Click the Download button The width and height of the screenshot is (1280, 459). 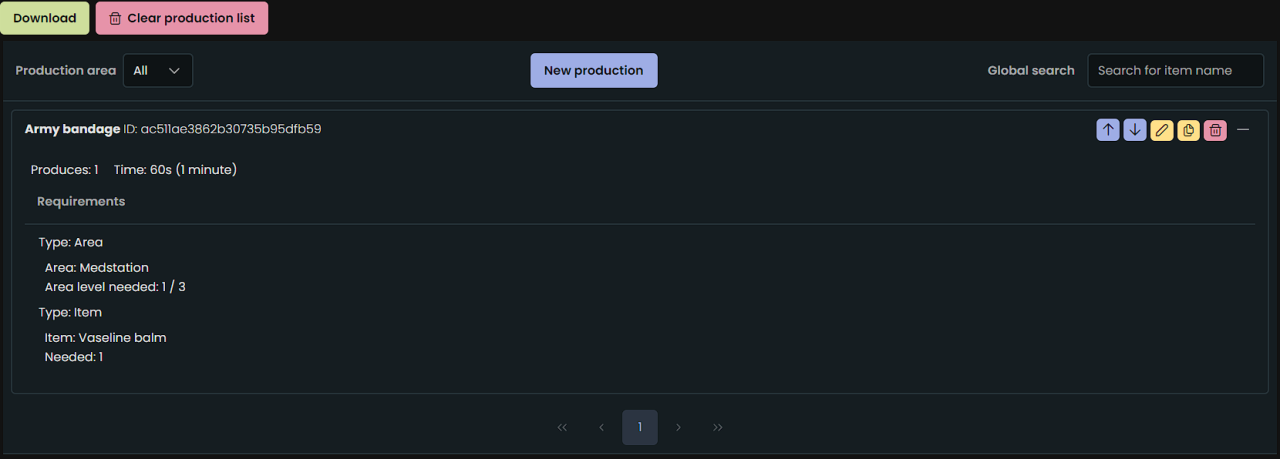[x=45, y=18]
